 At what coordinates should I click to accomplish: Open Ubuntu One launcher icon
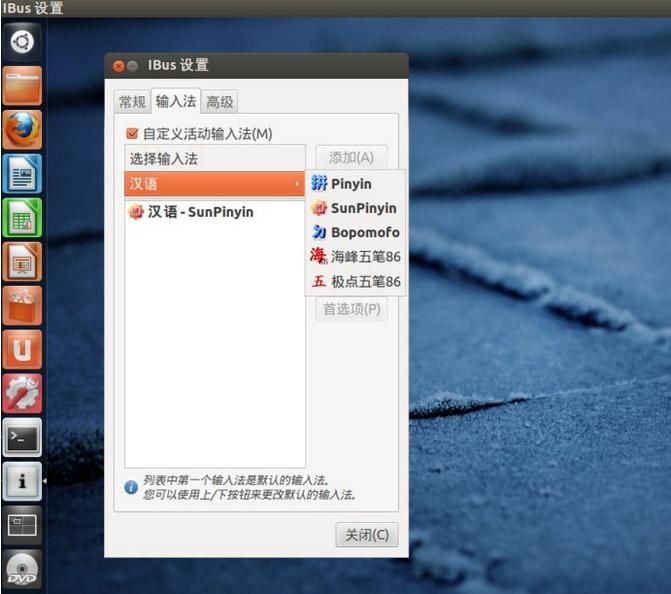[x=22, y=350]
